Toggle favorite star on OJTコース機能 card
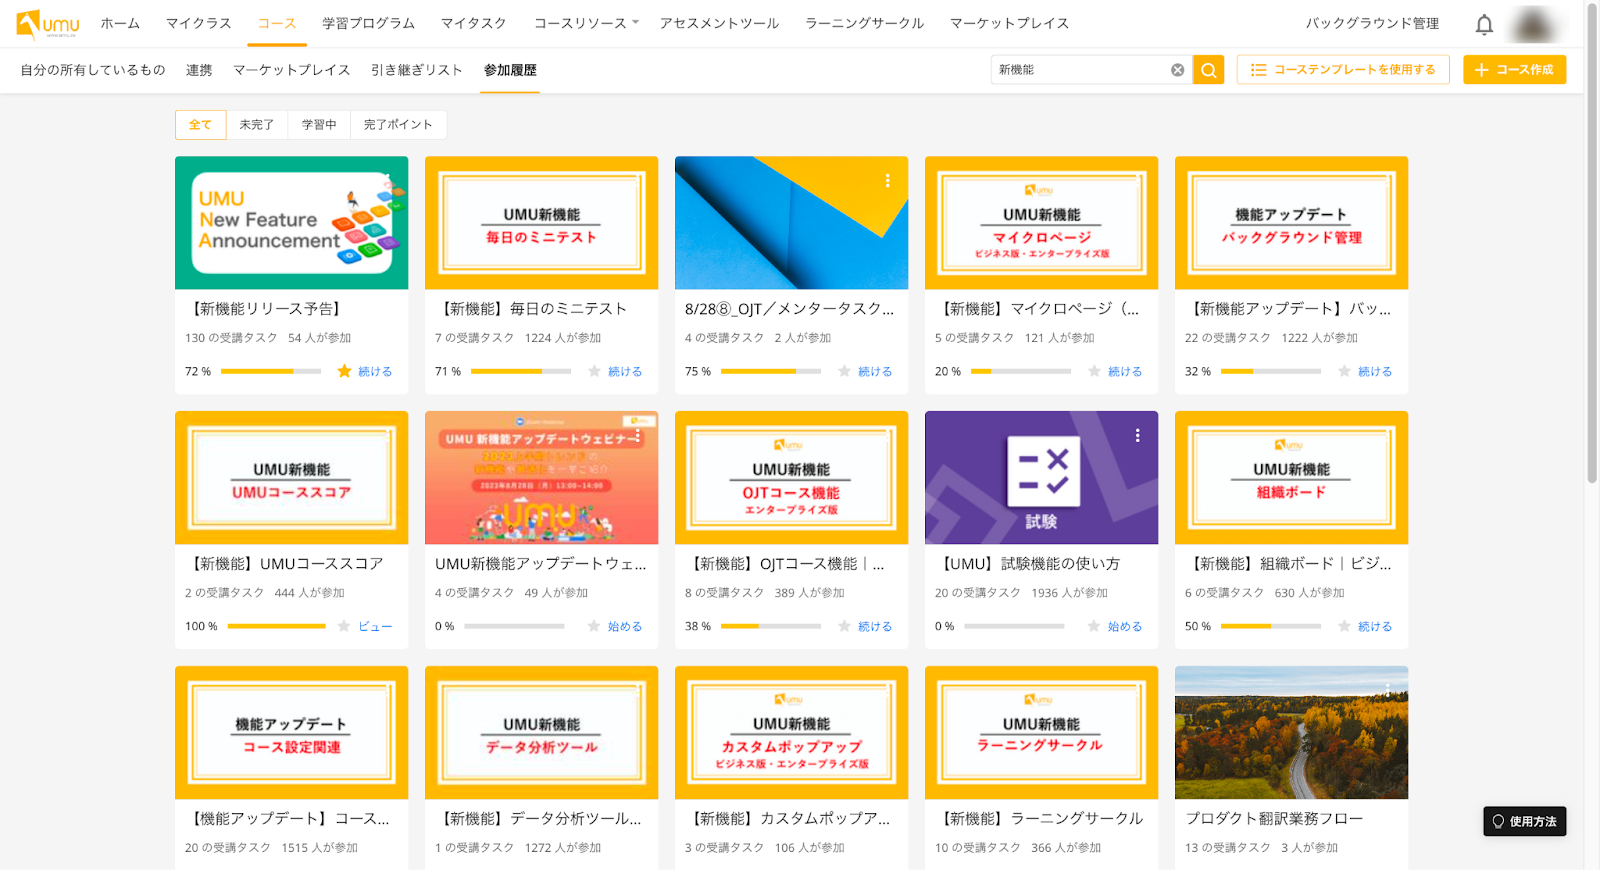 tap(844, 626)
